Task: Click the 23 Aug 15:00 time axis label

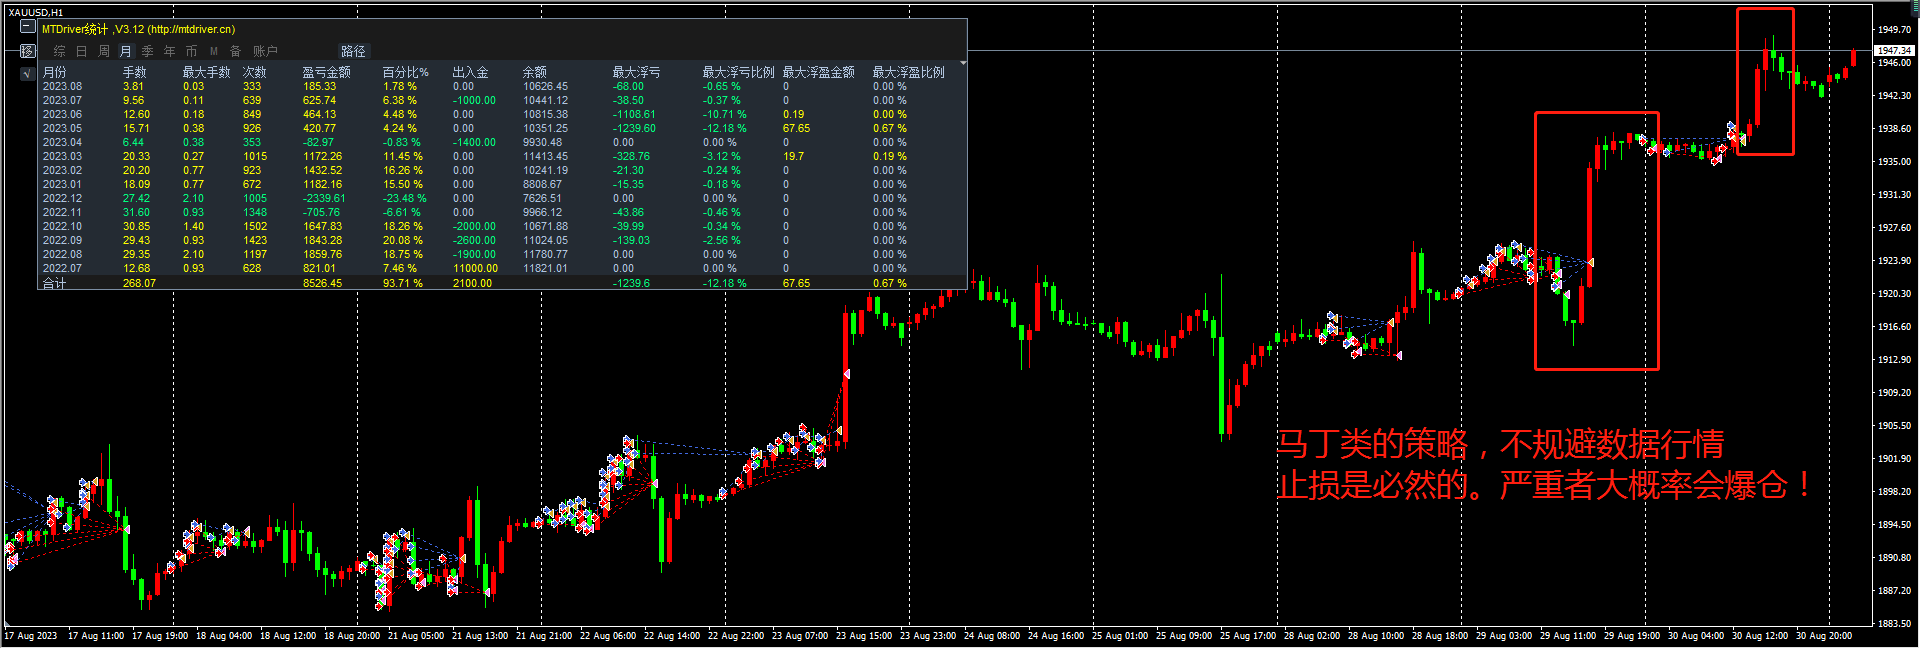Action: click(x=864, y=636)
